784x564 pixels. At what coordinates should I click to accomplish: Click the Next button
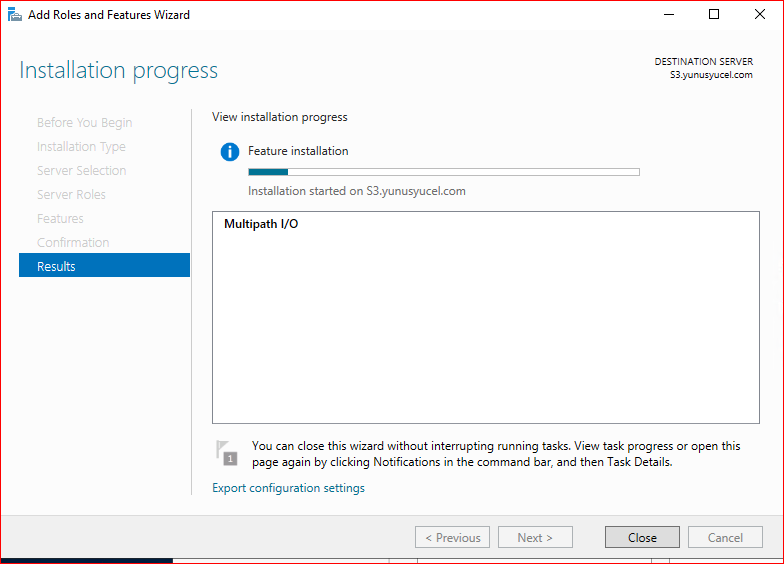(x=535, y=537)
